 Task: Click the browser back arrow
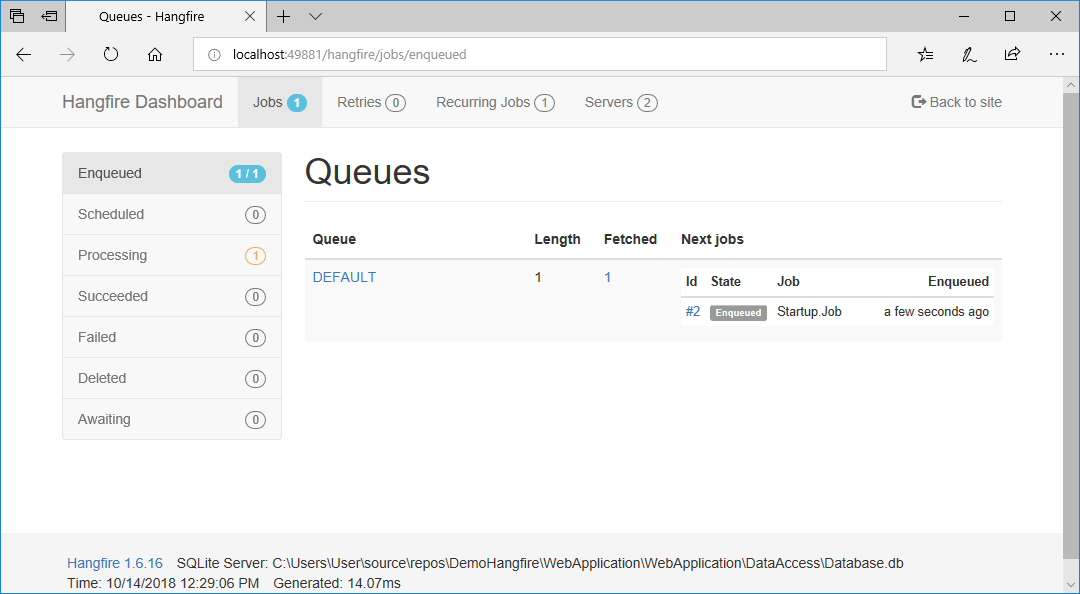pyautogui.click(x=23, y=54)
